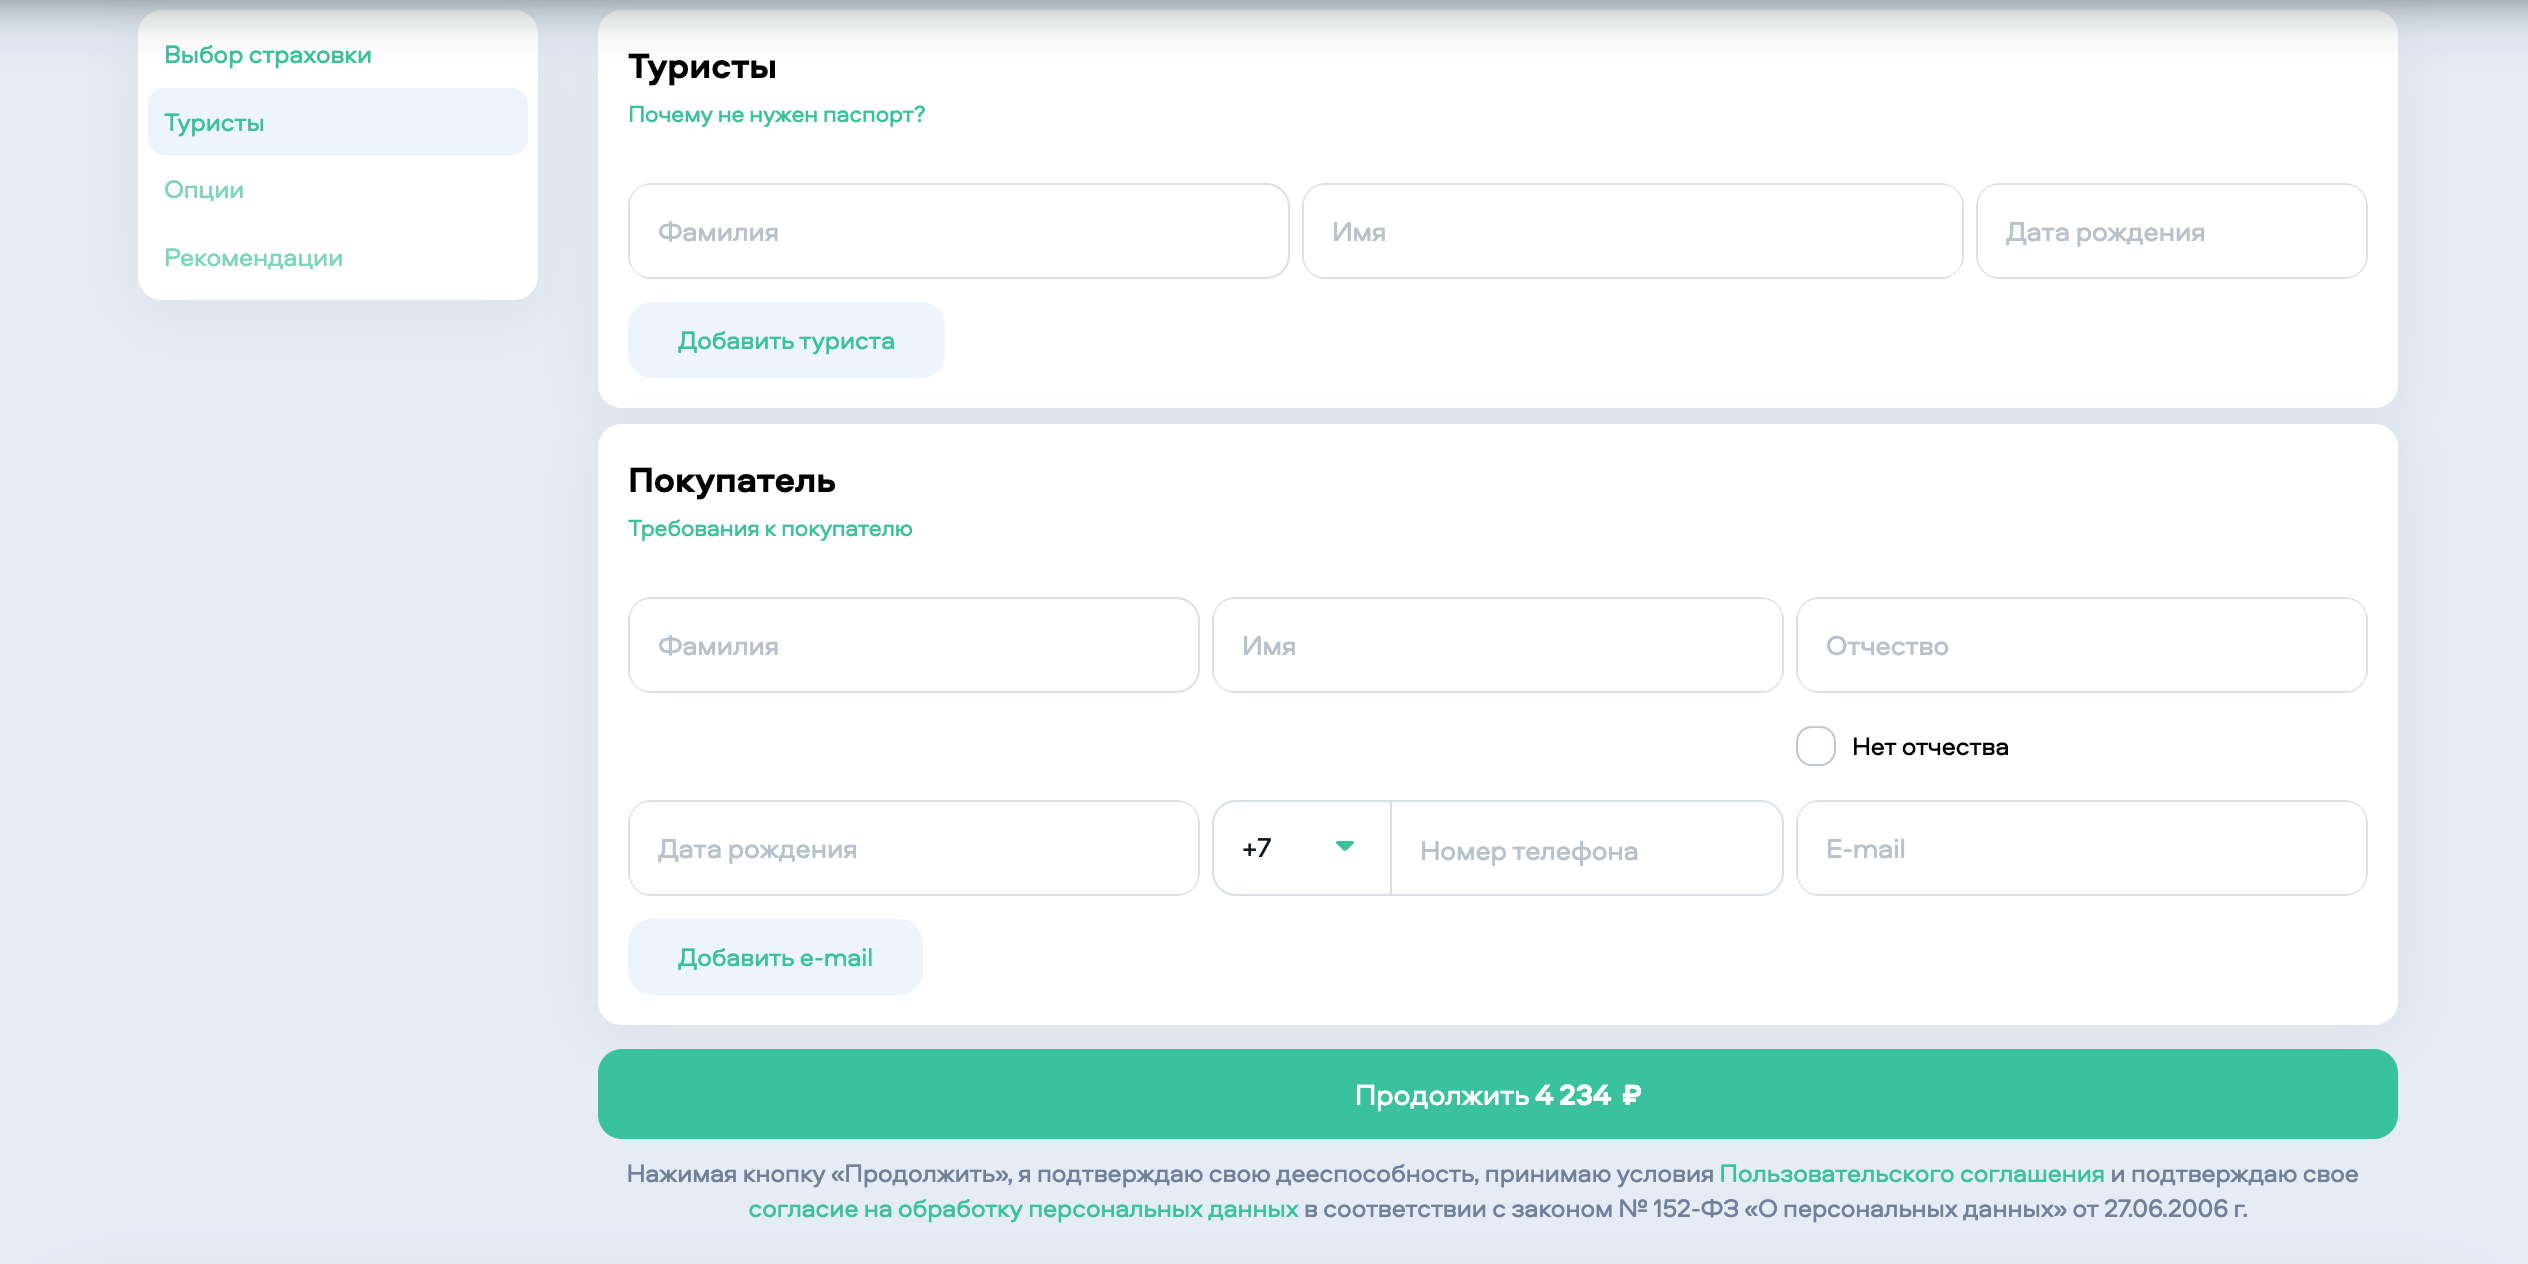Focus tourist 'Имя' input field
Viewport: 2528px width, 1264px height.
(x=1631, y=232)
